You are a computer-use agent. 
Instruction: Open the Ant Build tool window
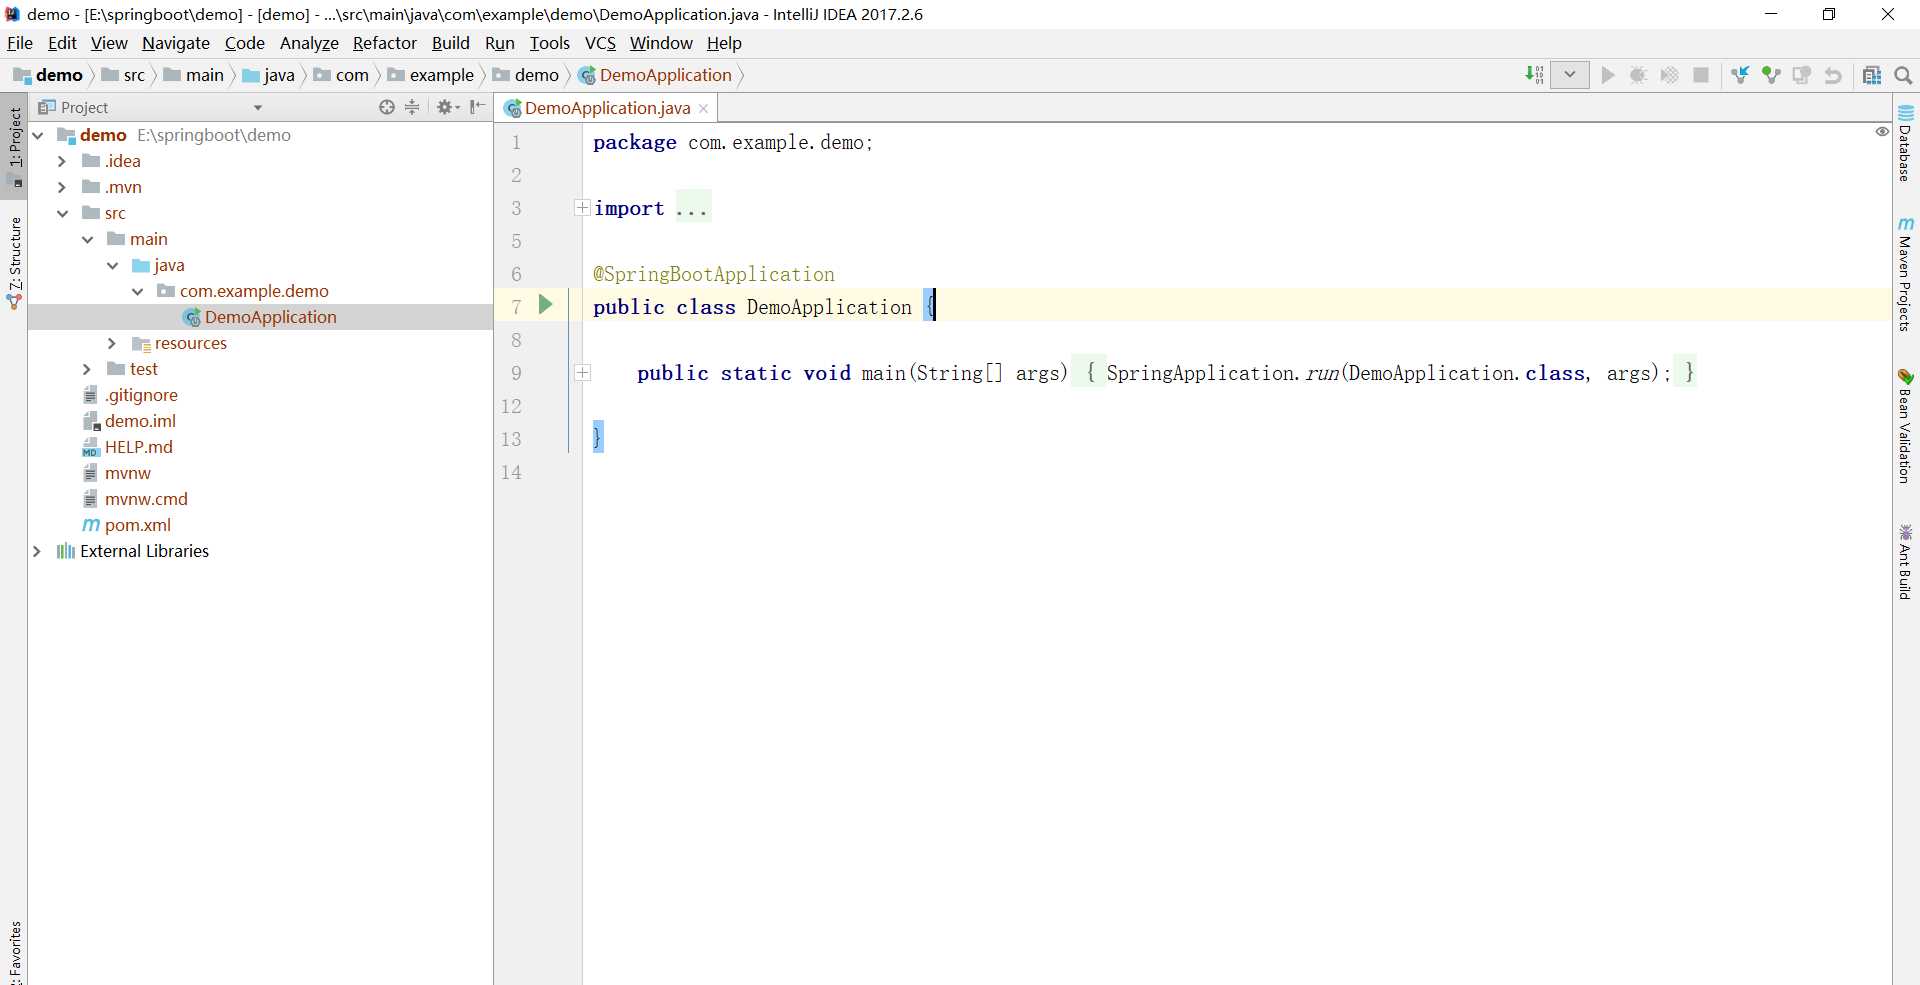click(1906, 562)
